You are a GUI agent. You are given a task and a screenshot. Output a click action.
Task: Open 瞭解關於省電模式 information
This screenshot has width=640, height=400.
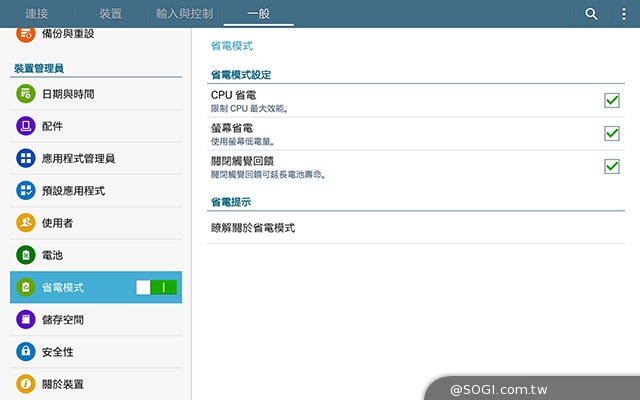[253, 228]
